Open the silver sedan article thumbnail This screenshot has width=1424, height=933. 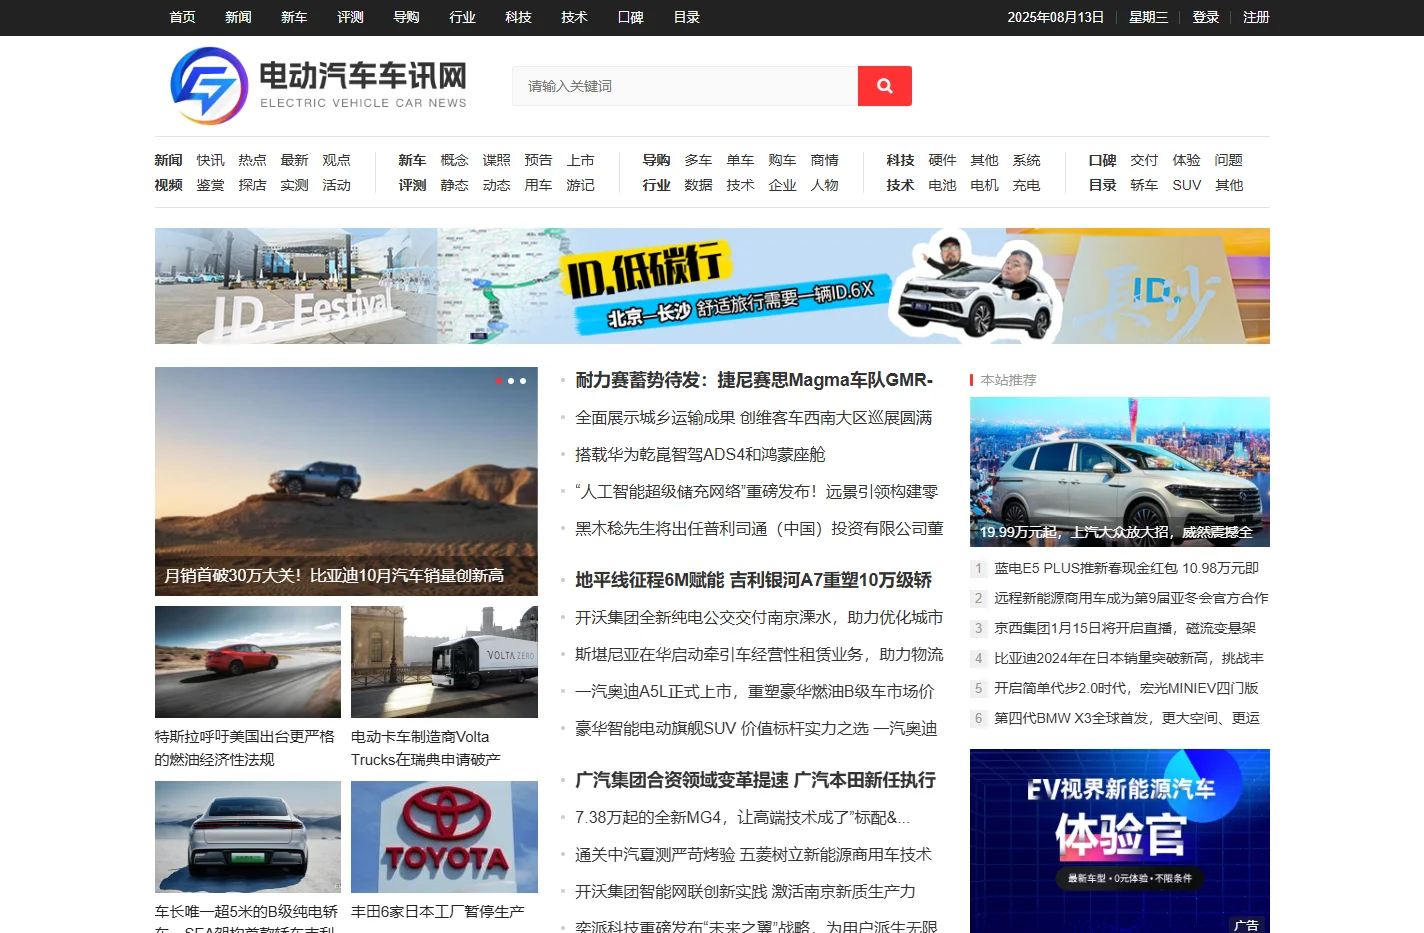248,837
